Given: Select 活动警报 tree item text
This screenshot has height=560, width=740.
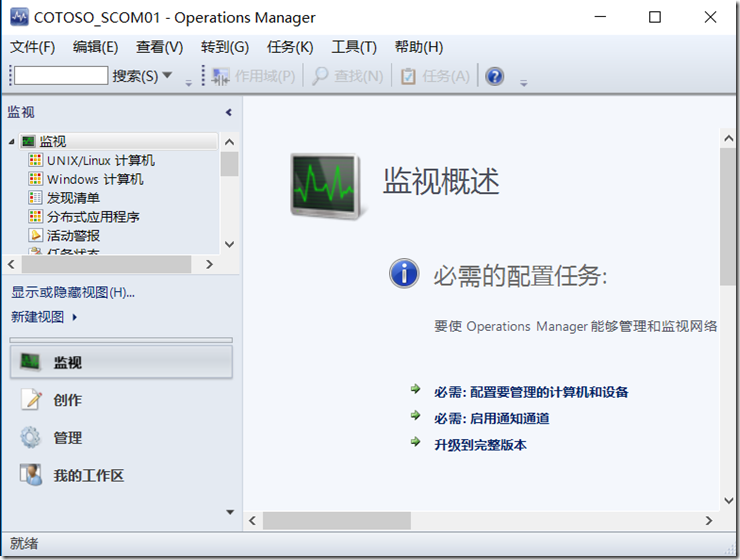Looking at the screenshot, I should pos(73,235).
